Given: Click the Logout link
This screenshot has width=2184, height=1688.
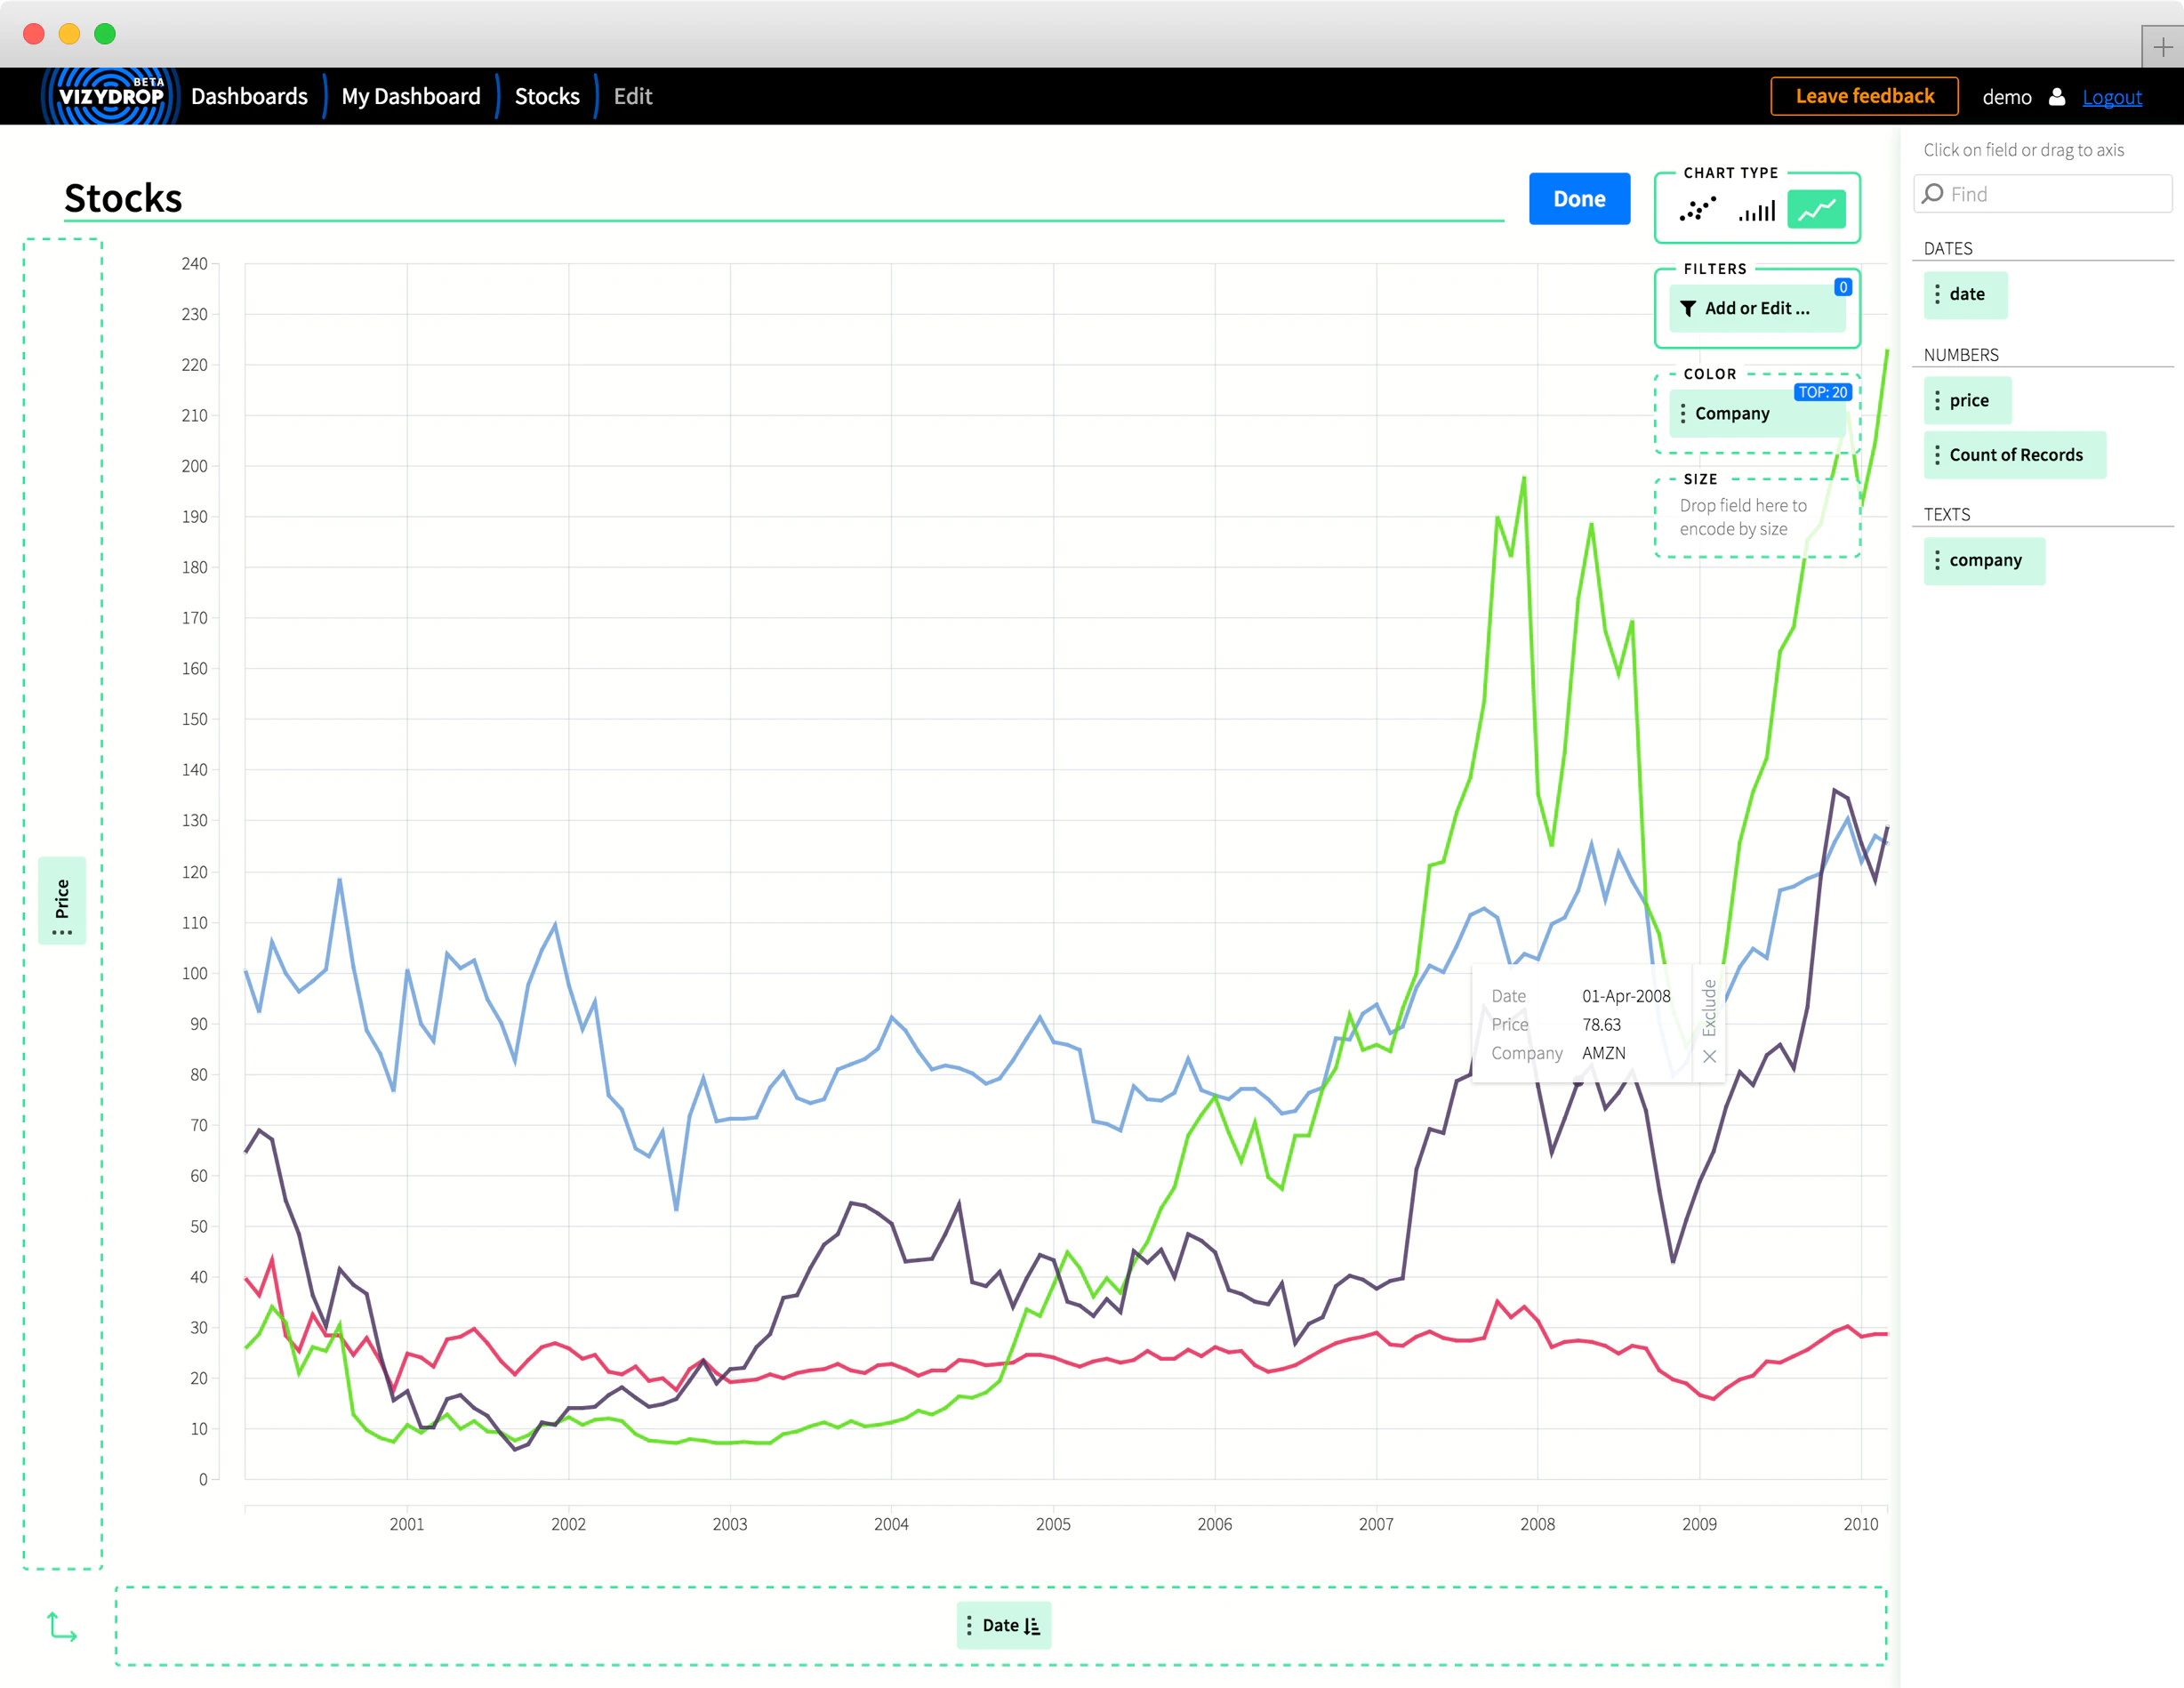Looking at the screenshot, I should pyautogui.click(x=2111, y=97).
